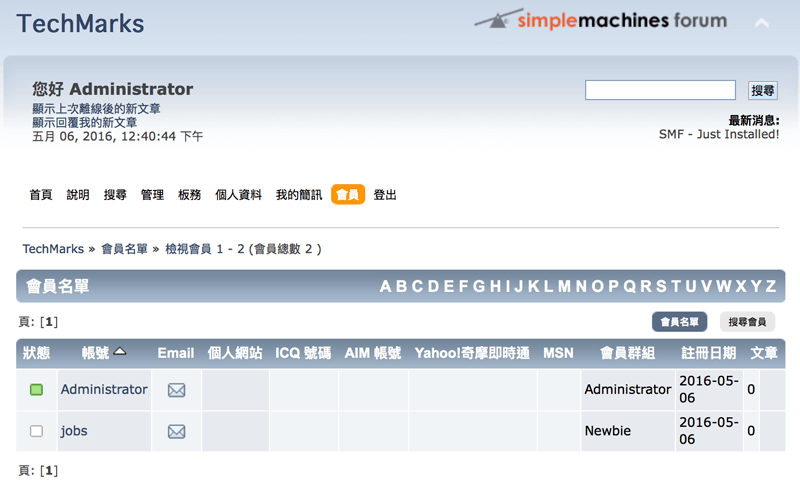
Task: Open the 個人資料 menu item
Action: click(x=238, y=195)
